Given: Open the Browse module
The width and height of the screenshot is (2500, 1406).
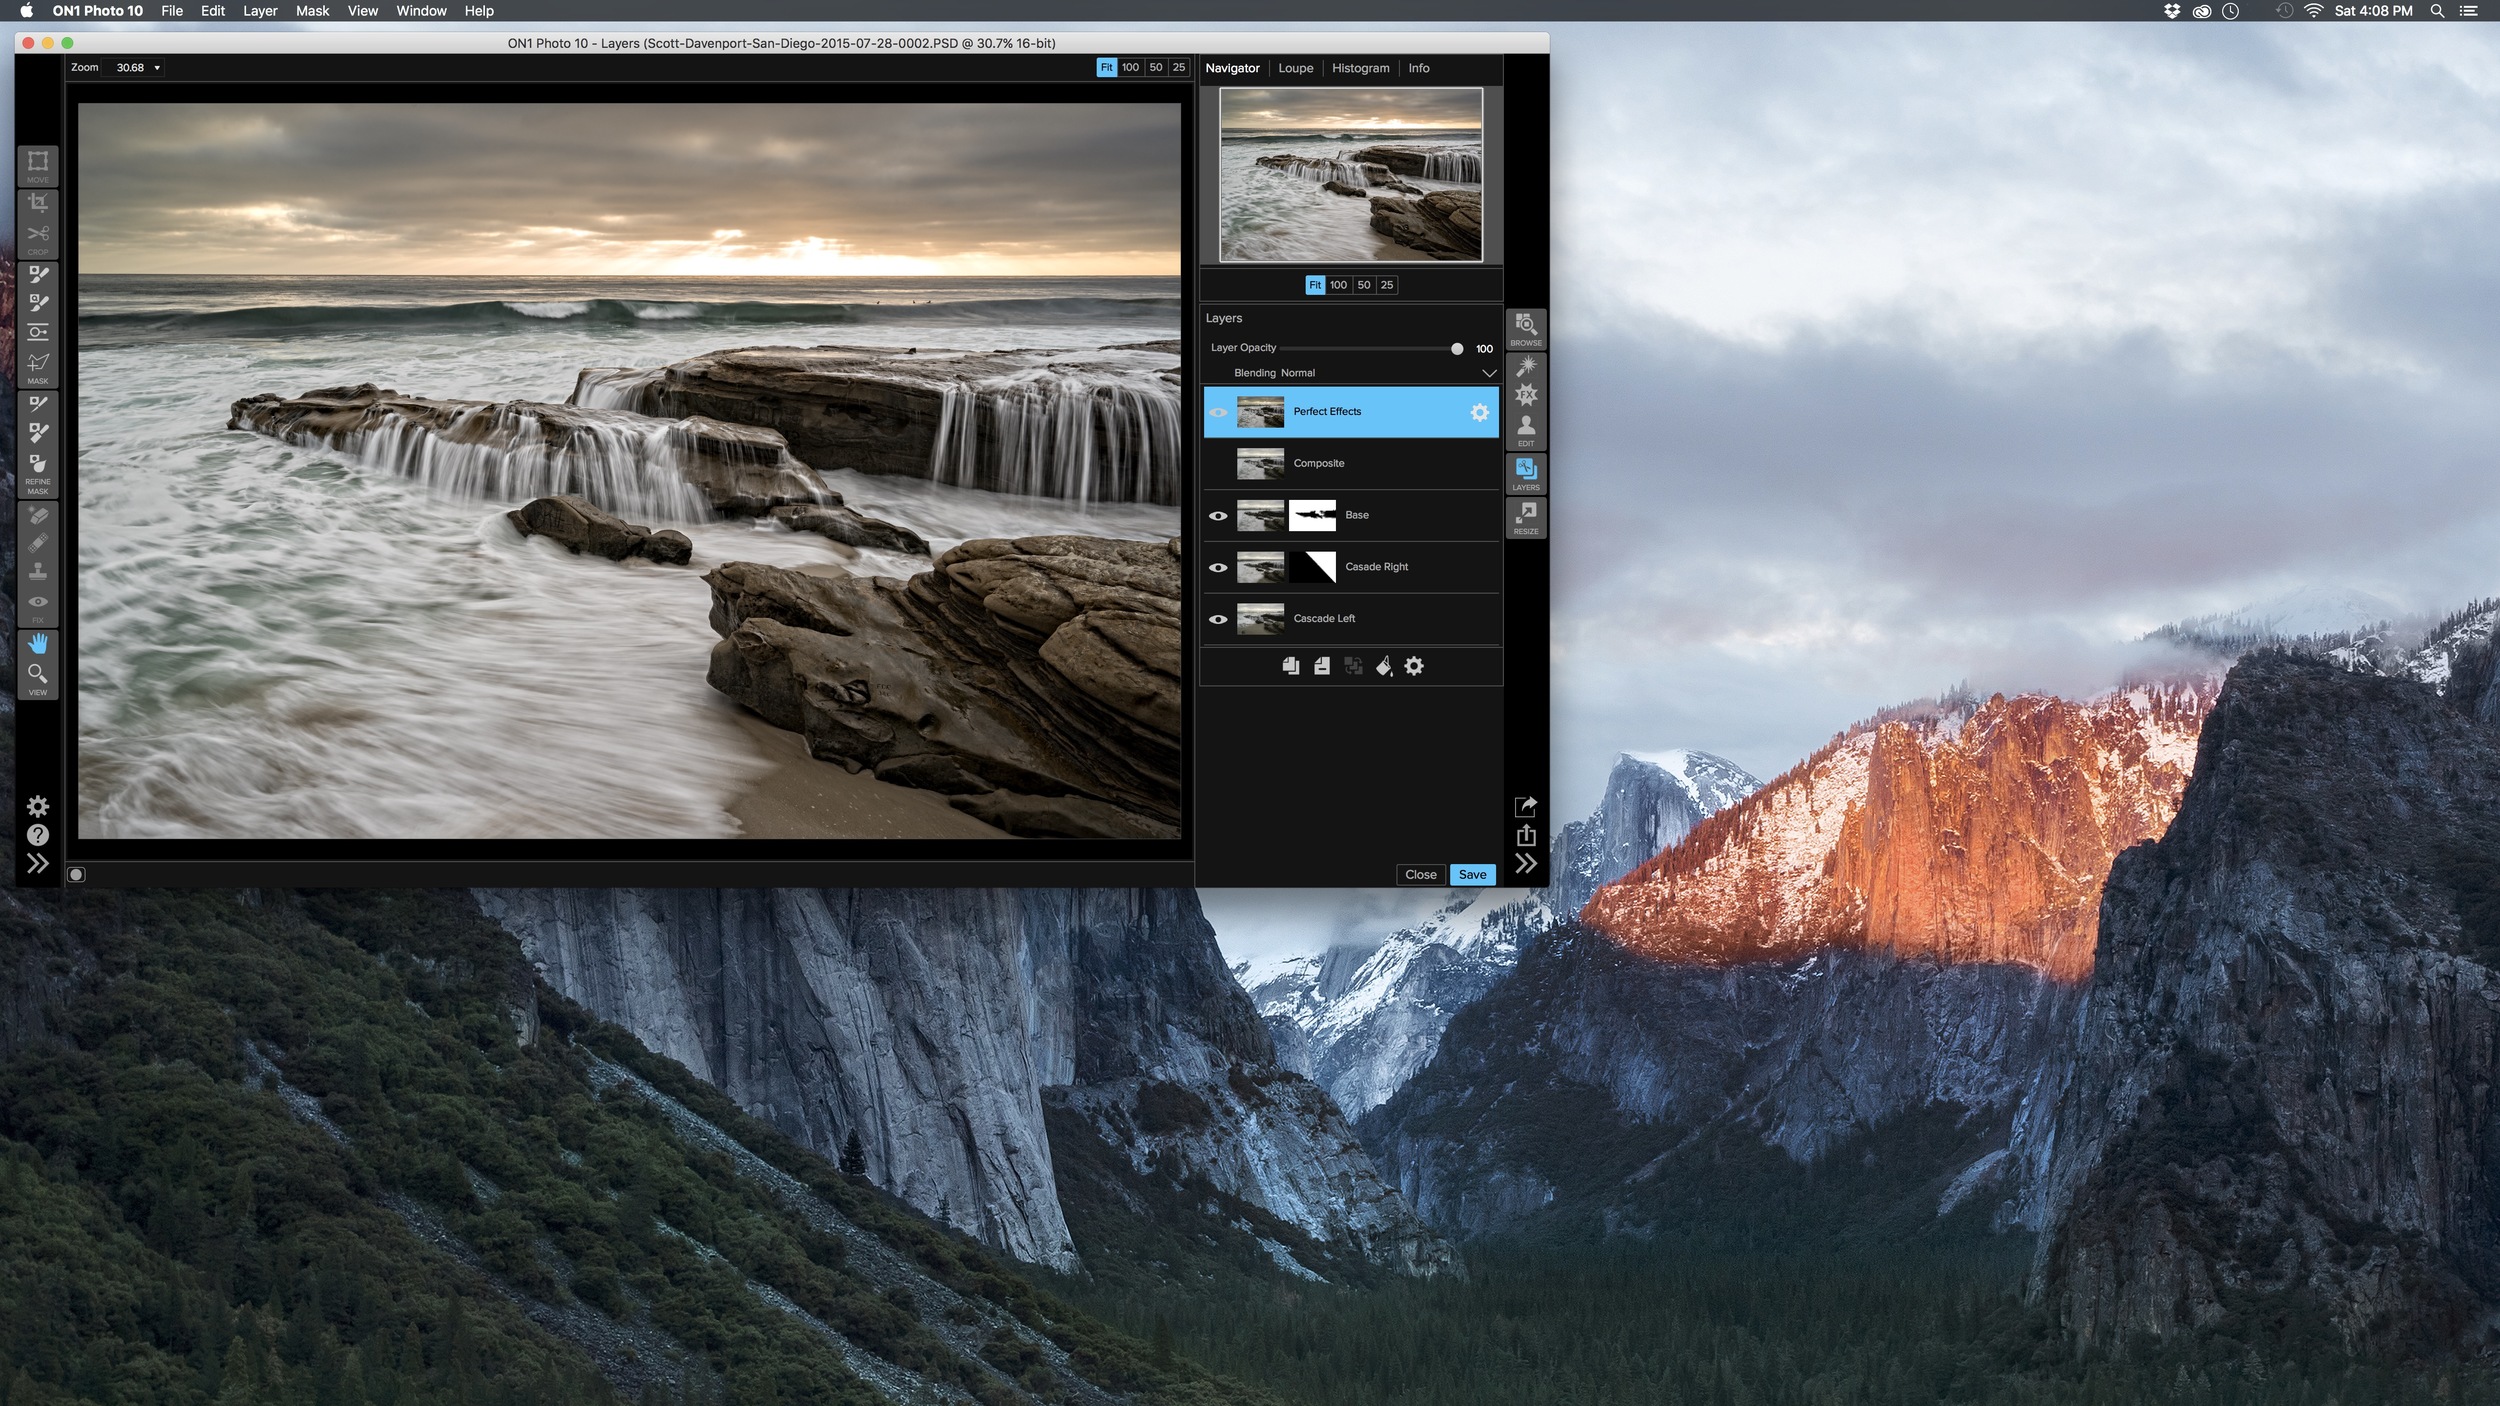Looking at the screenshot, I should click(x=1526, y=327).
